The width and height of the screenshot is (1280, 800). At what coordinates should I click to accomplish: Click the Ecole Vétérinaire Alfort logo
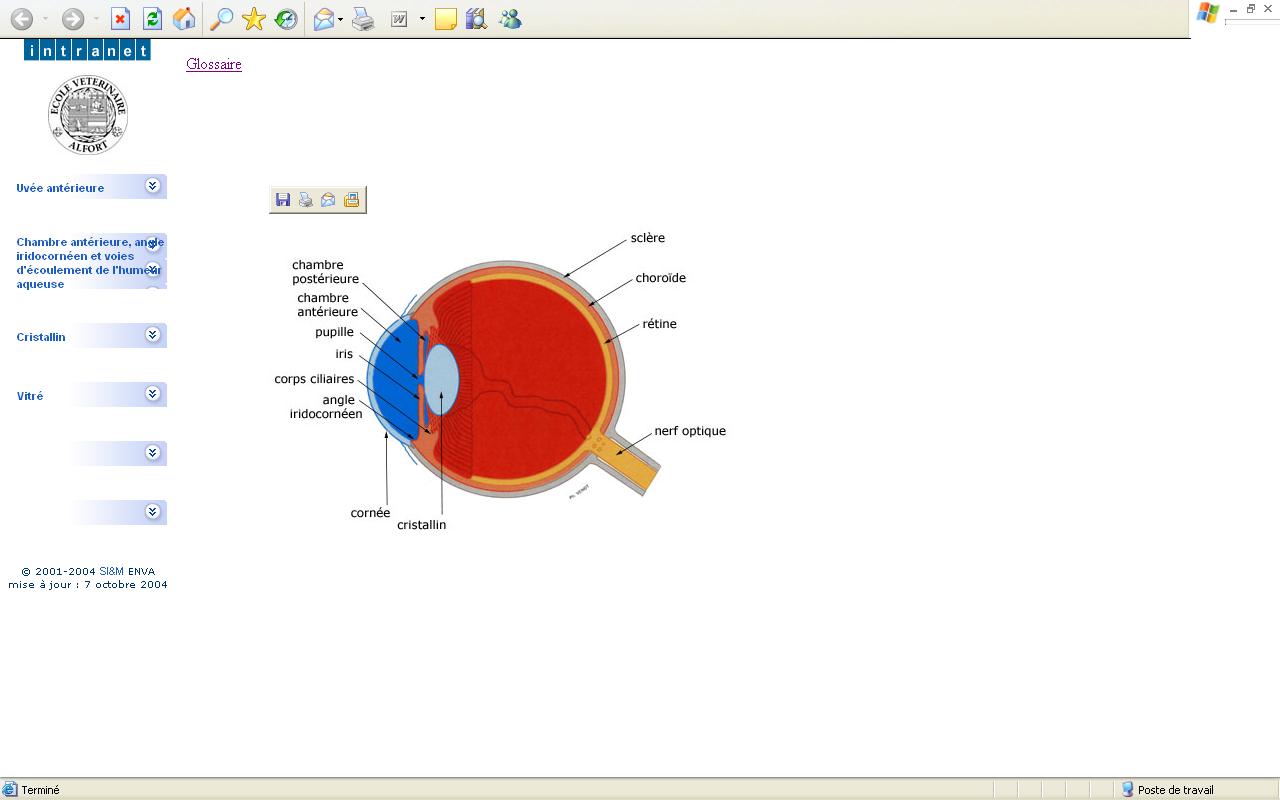pyautogui.click(x=88, y=115)
